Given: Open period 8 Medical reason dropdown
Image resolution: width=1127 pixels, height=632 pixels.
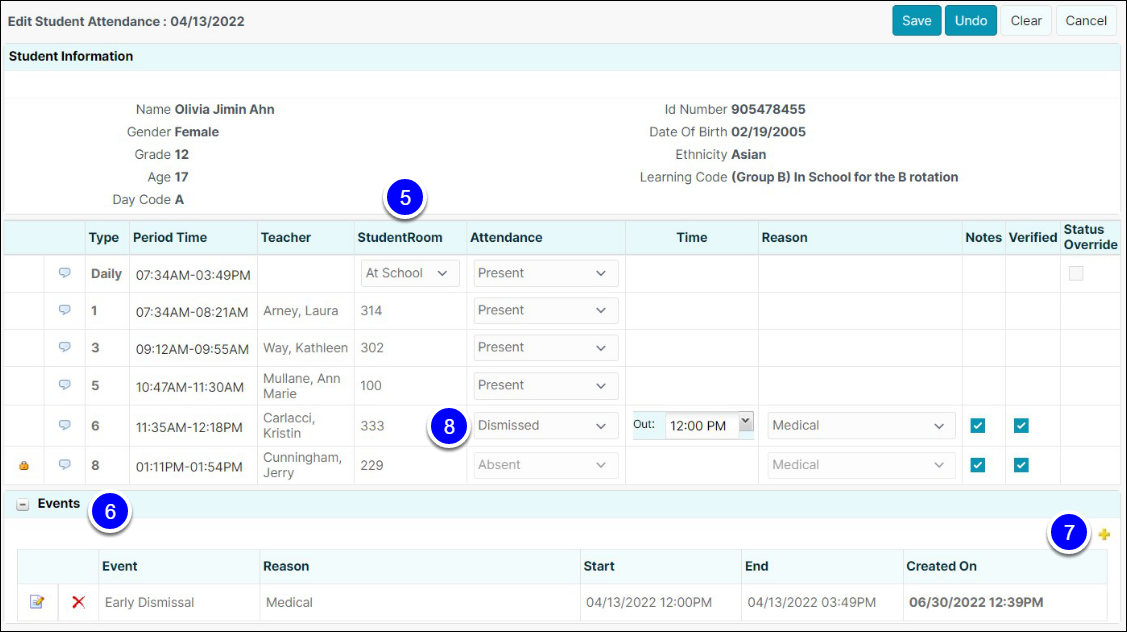Looking at the screenshot, I should 861,465.
